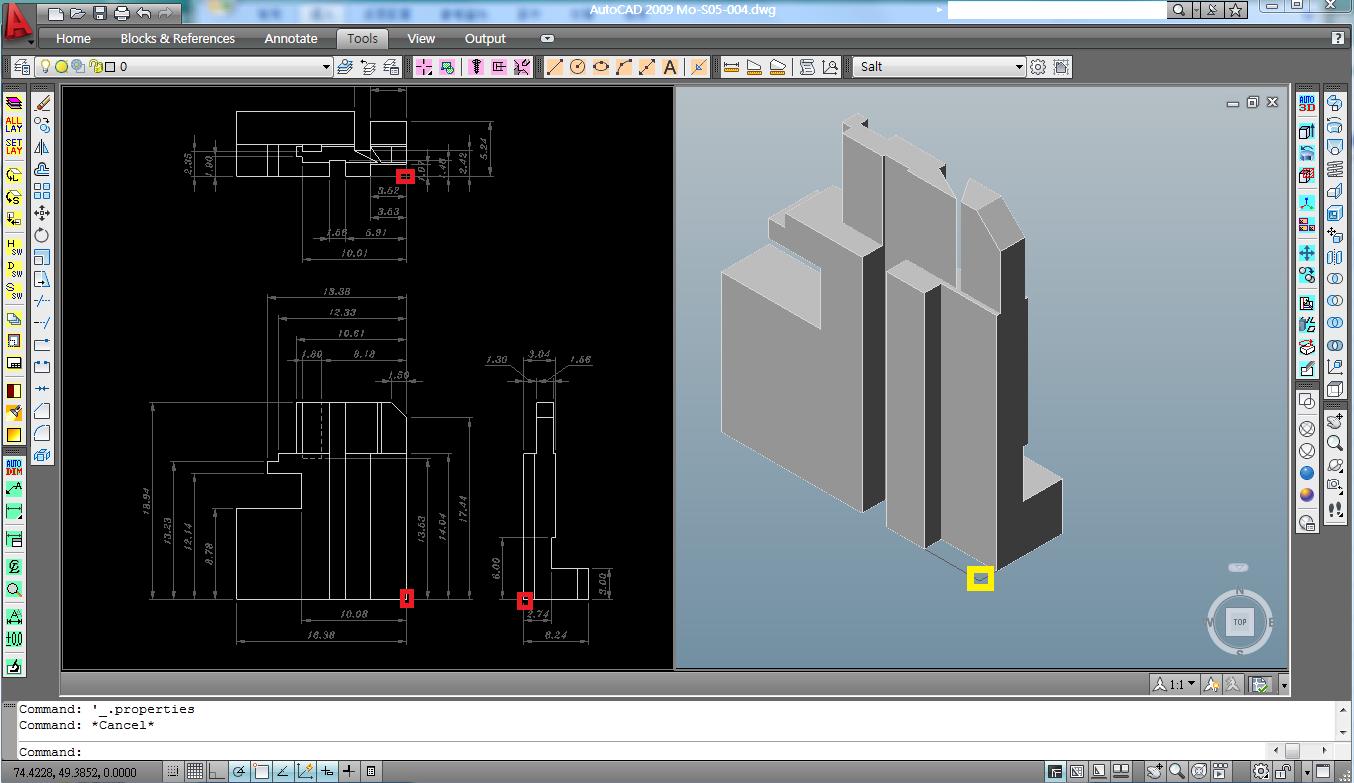Select the Realistic blue sphere visual style
The height and width of the screenshot is (783, 1354).
(x=1307, y=473)
